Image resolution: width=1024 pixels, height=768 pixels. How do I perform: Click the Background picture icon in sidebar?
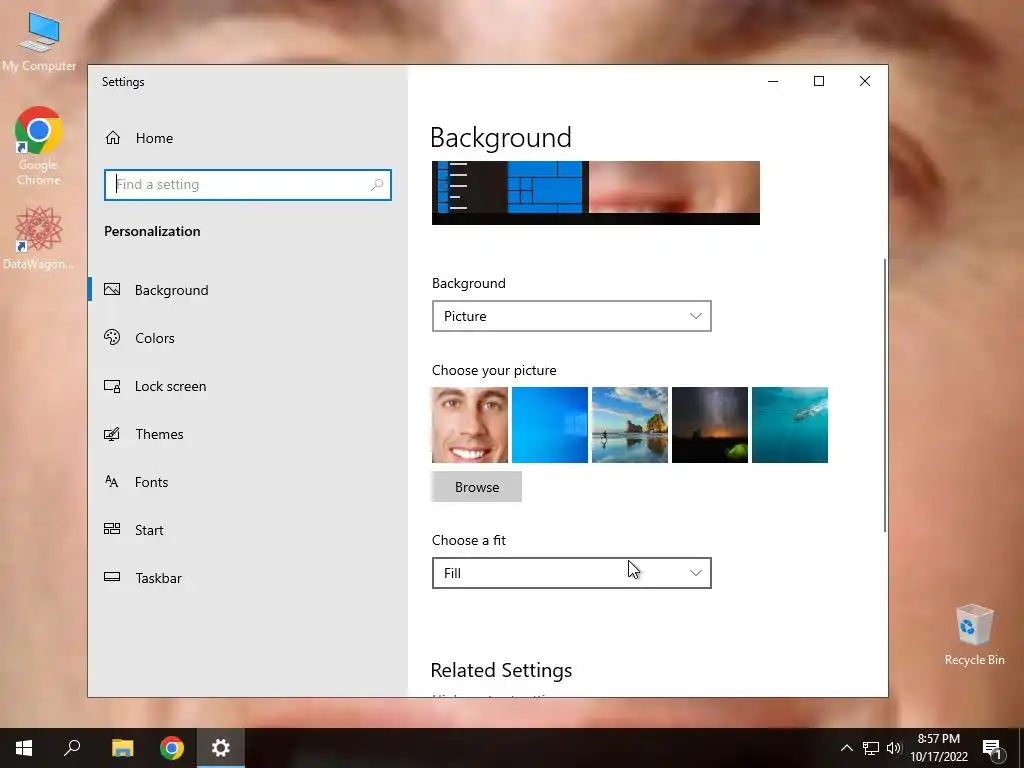click(112, 289)
